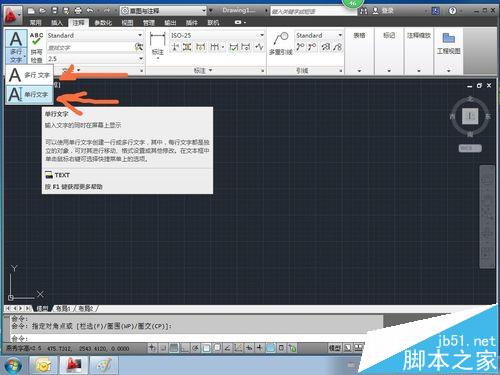Select 多行文字 in the flyout menu
Image resolution: width=500 pixels, height=375 pixels.
(x=29, y=75)
